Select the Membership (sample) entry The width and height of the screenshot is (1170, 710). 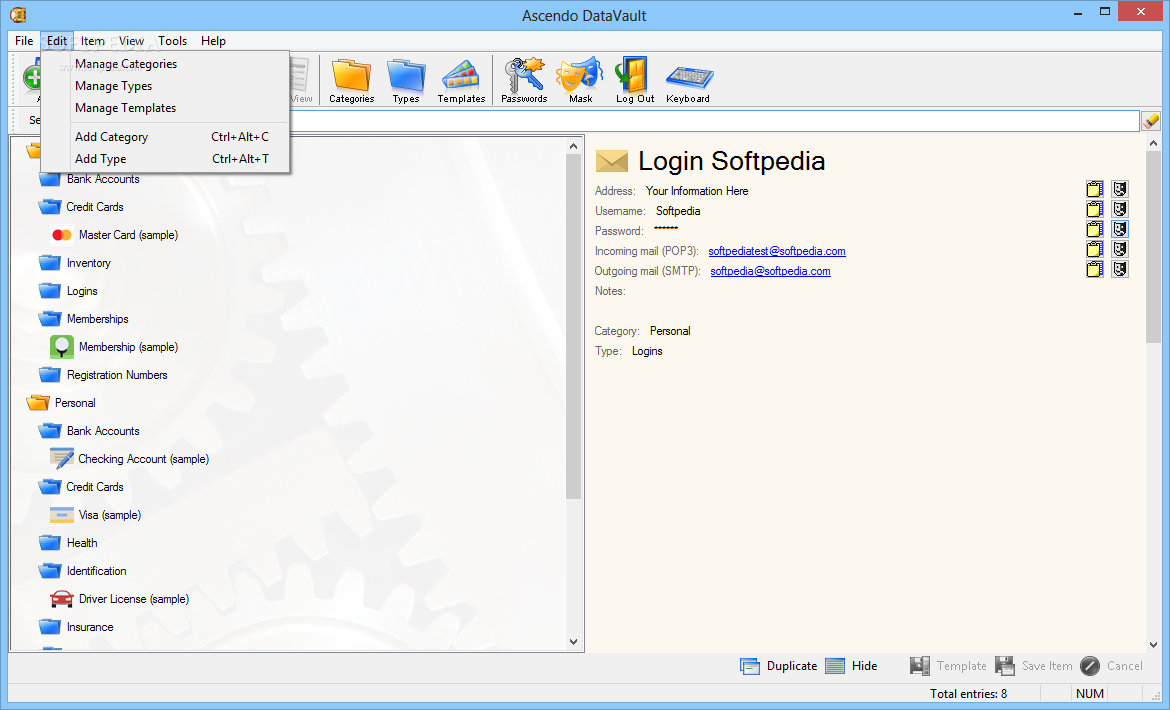114,347
